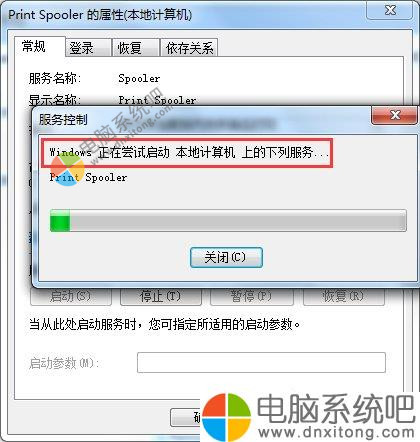Switch to the 常规 tab
The image size is (420, 442).
[x=33, y=47]
